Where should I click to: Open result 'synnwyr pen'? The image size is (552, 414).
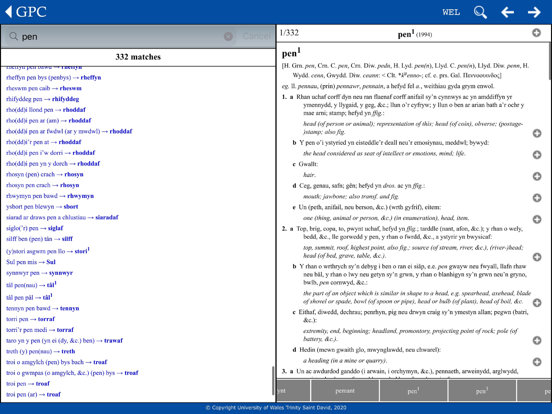pyautogui.click(x=39, y=273)
